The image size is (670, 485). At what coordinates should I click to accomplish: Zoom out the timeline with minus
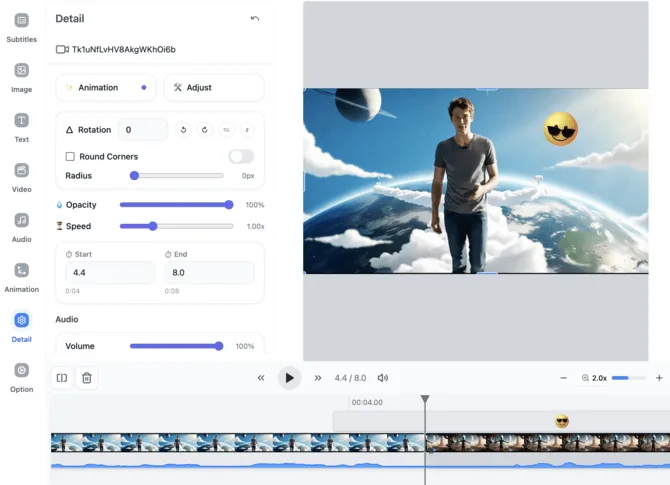pyautogui.click(x=563, y=378)
